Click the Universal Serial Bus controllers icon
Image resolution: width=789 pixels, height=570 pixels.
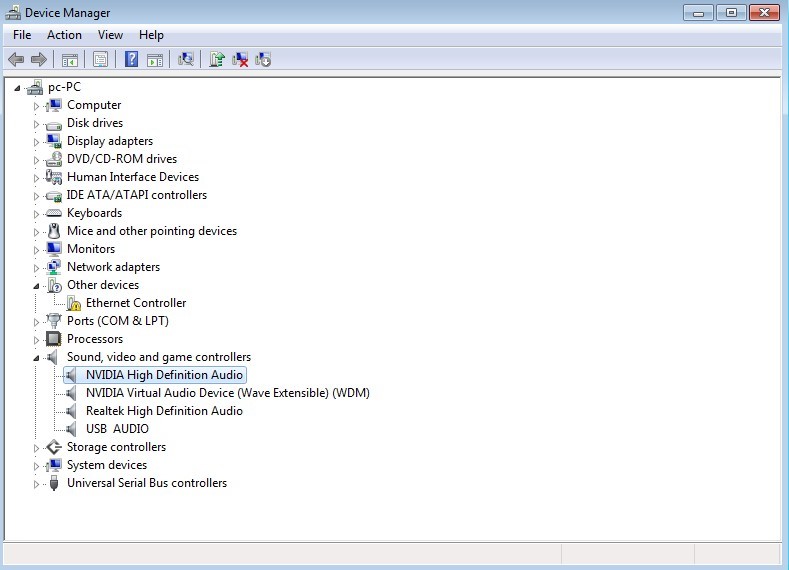(x=54, y=483)
